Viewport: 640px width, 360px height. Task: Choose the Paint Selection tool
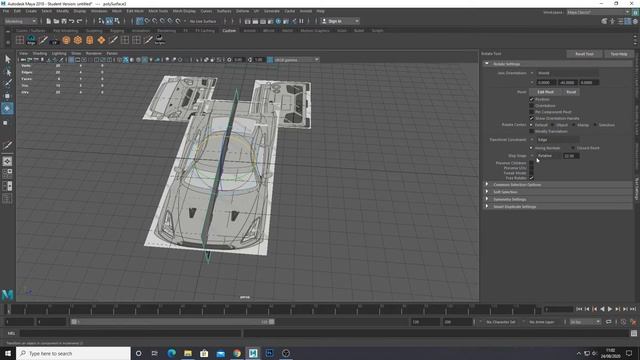(x=7, y=84)
